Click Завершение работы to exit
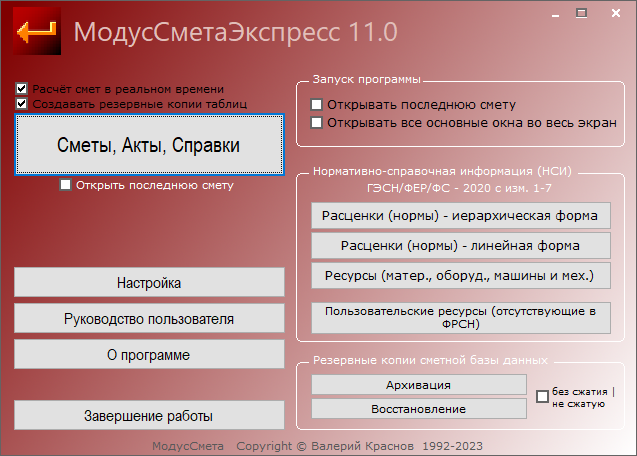Image resolution: width=637 pixels, height=456 pixels. click(x=149, y=415)
